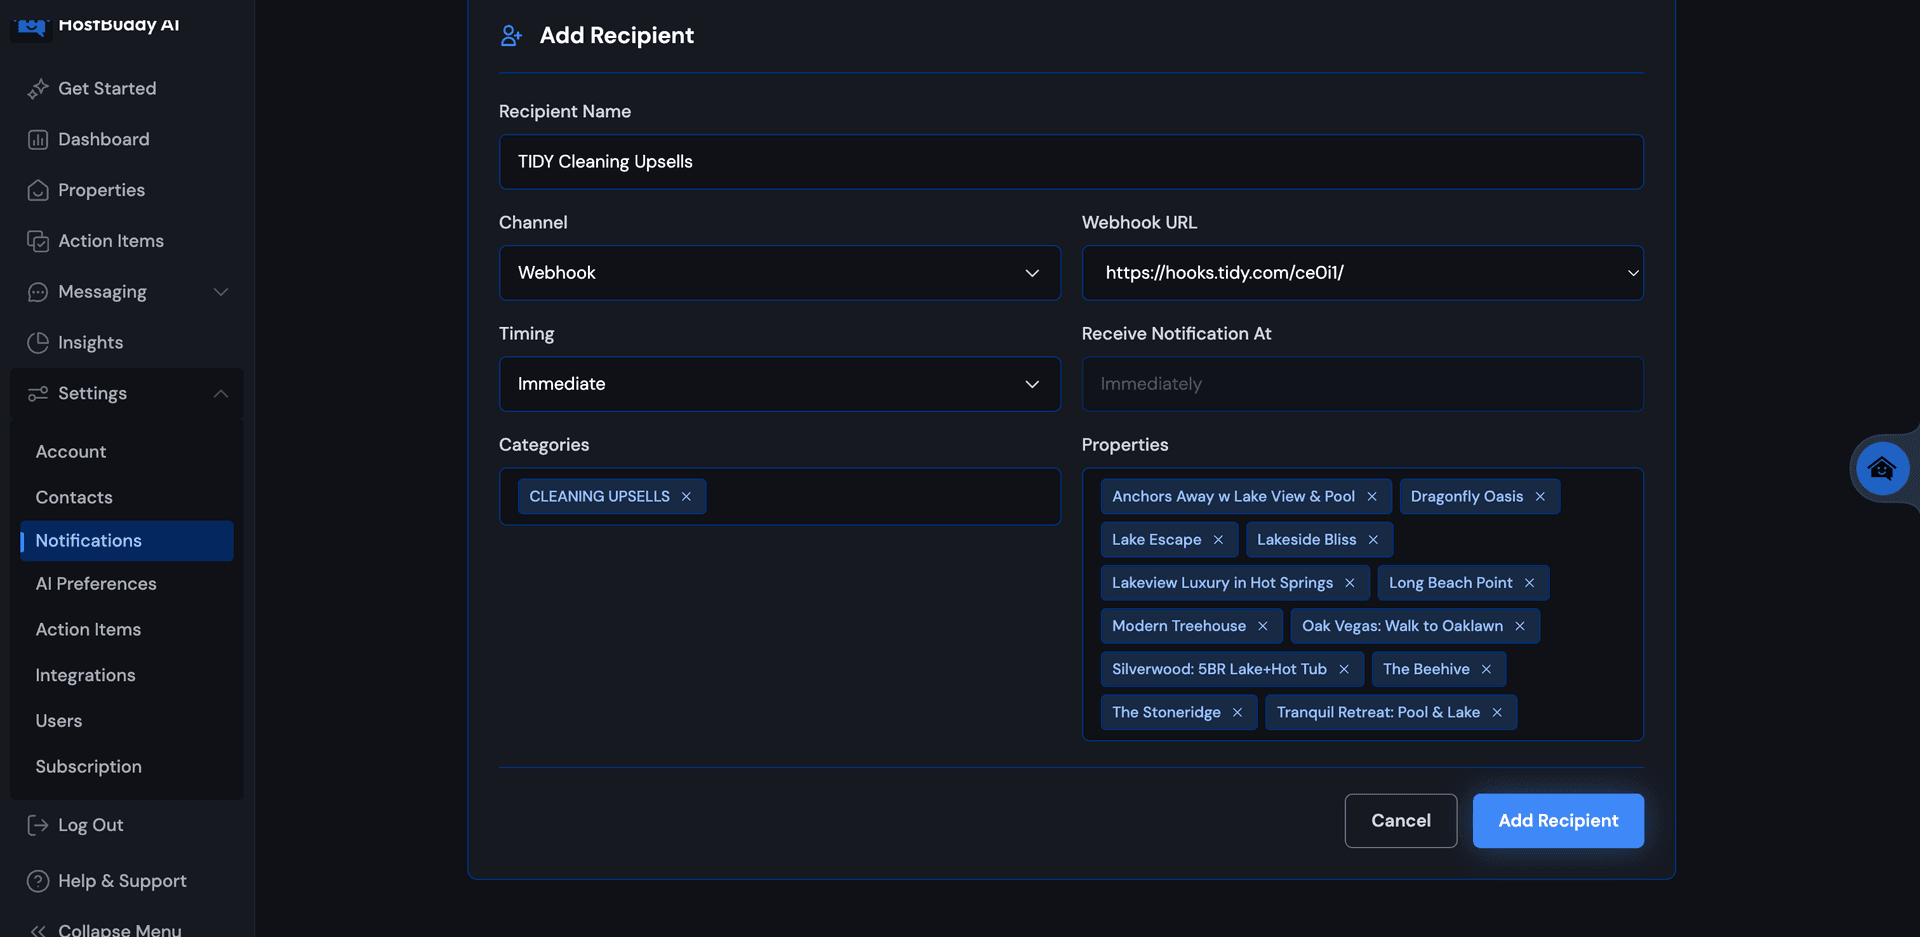Select the Action Items sidebar icon
1920x937 pixels.
[38, 241]
